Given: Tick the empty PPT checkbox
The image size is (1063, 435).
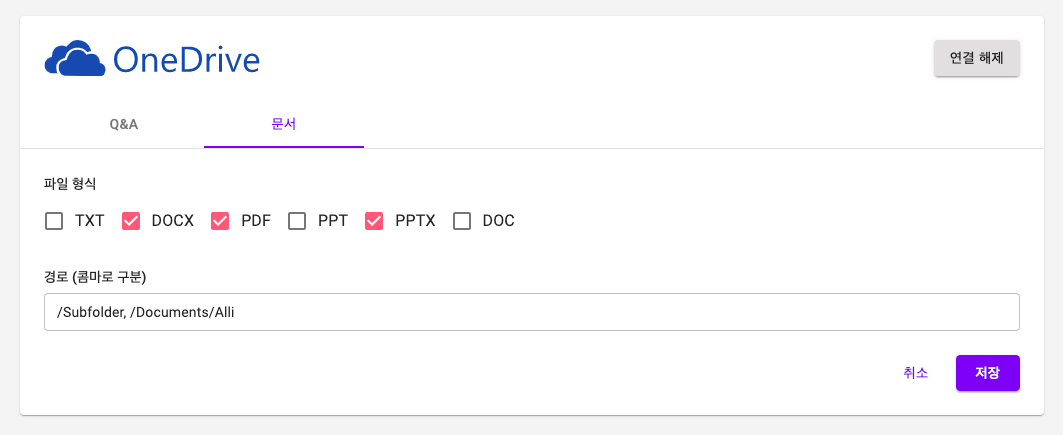Looking at the screenshot, I should [297, 221].
